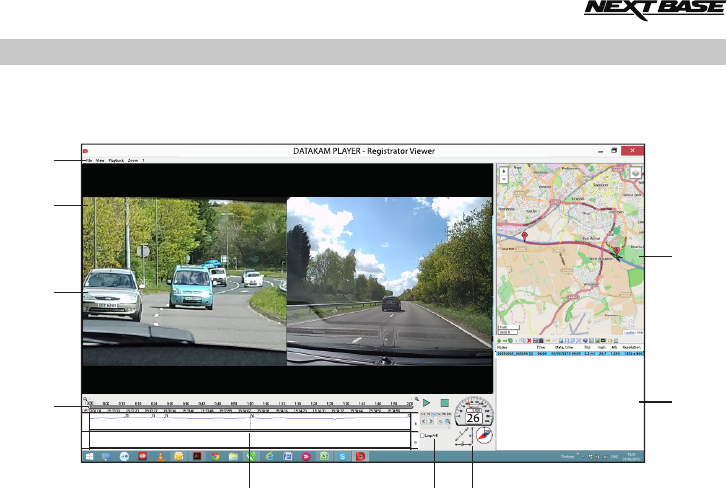
Task: Select the highlighted video file row
Action: pos(570,354)
